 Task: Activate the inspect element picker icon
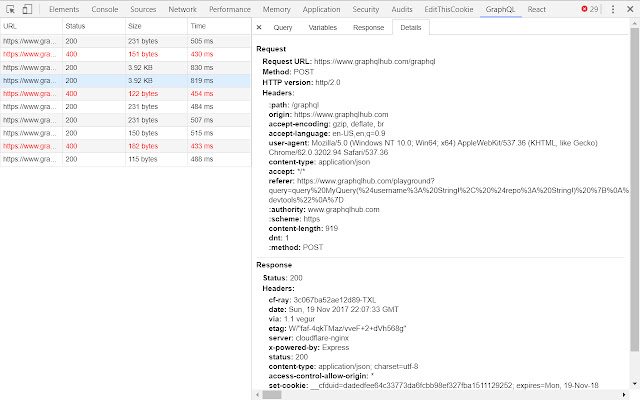click(x=9, y=9)
